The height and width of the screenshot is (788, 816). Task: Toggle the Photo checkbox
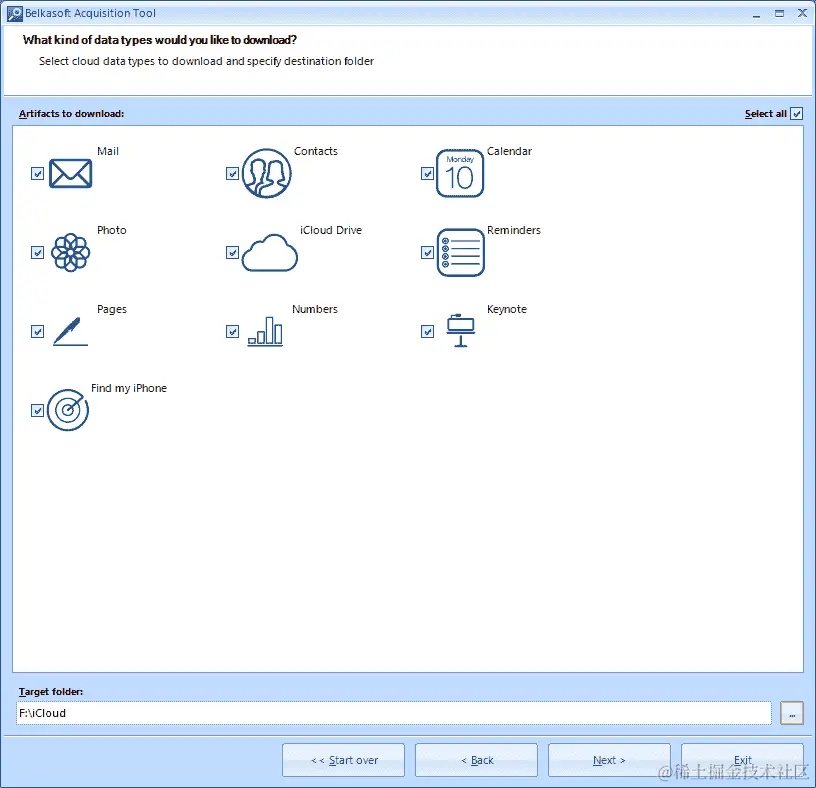tap(37, 252)
